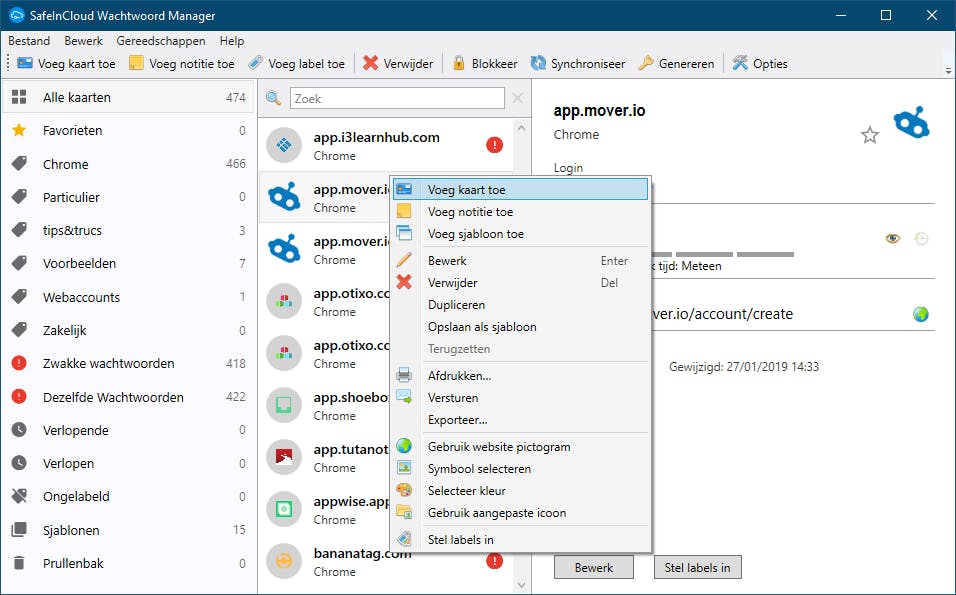This screenshot has width=956, height=595.
Task: Expand the toolbar overflow arrow
Action: point(946,69)
